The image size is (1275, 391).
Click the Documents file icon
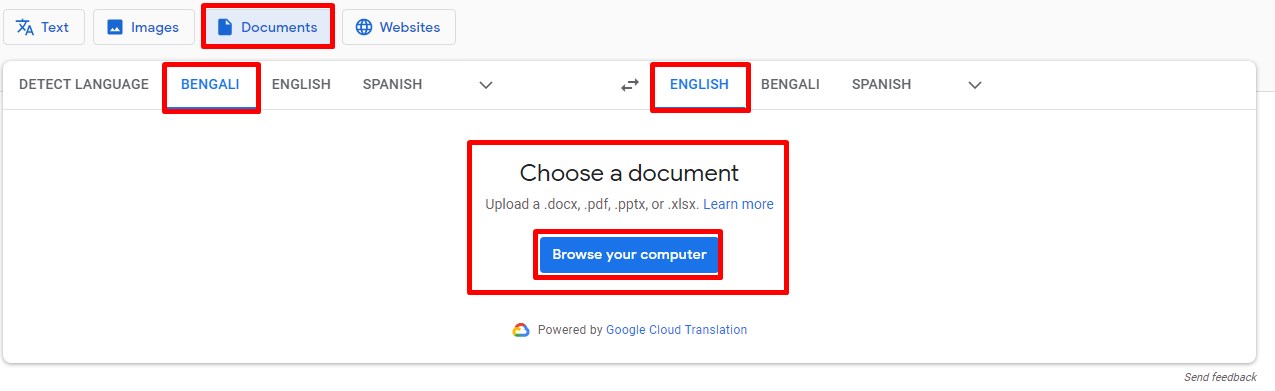225,27
